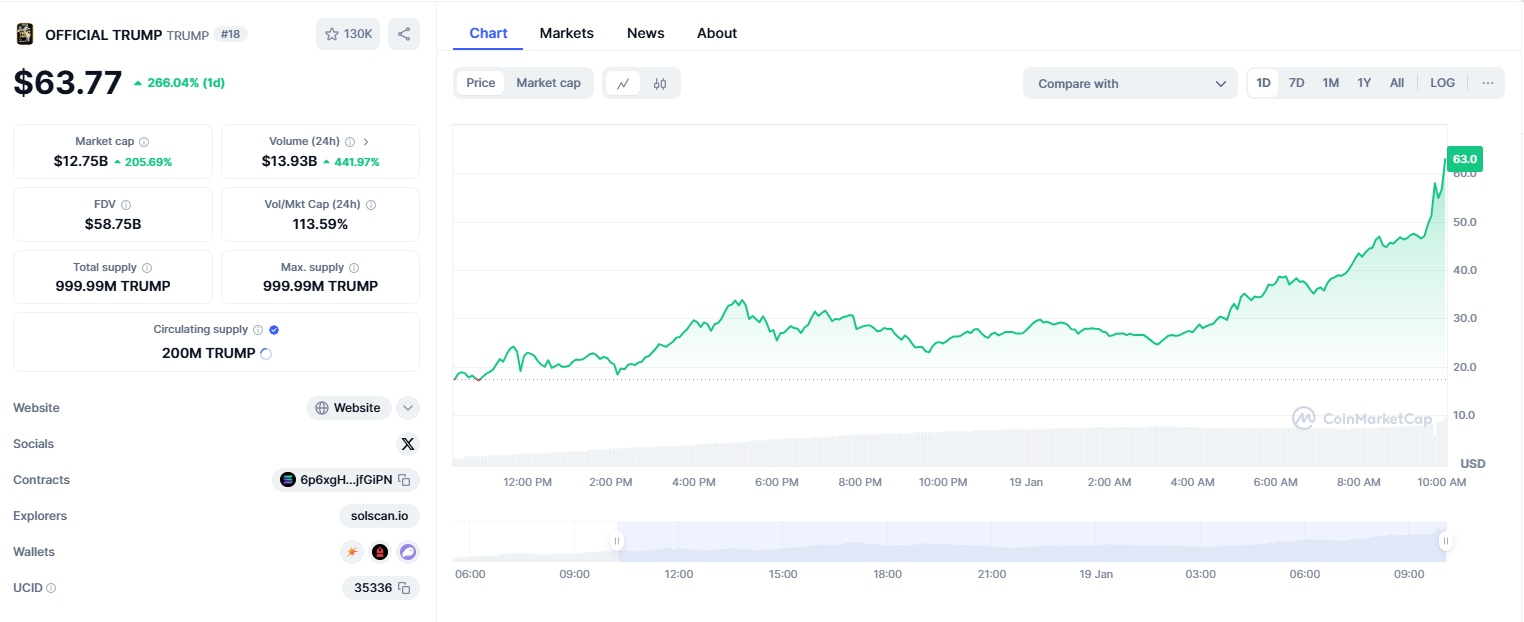Image resolution: width=1524 pixels, height=622 pixels.
Task: Select the 7D time range
Action: click(x=1296, y=83)
